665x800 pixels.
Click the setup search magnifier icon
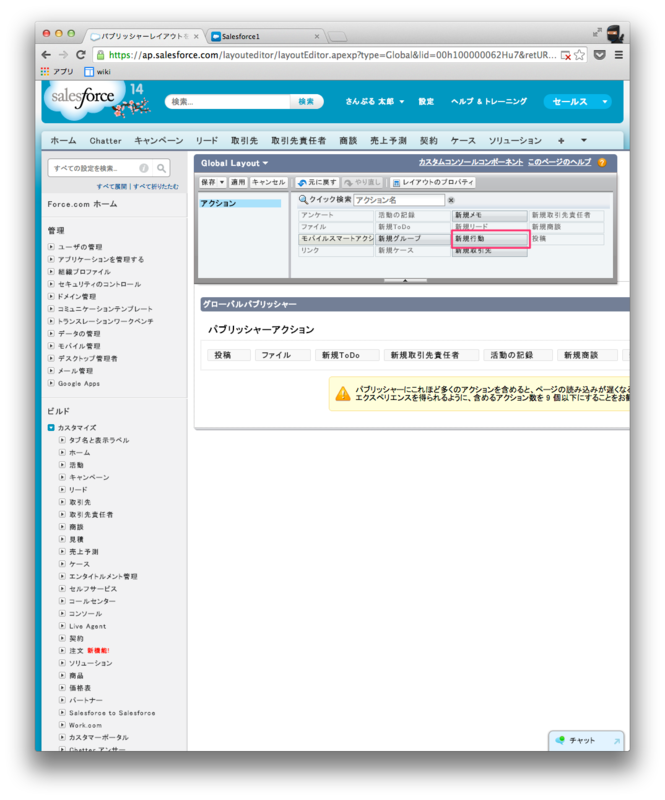(161, 168)
